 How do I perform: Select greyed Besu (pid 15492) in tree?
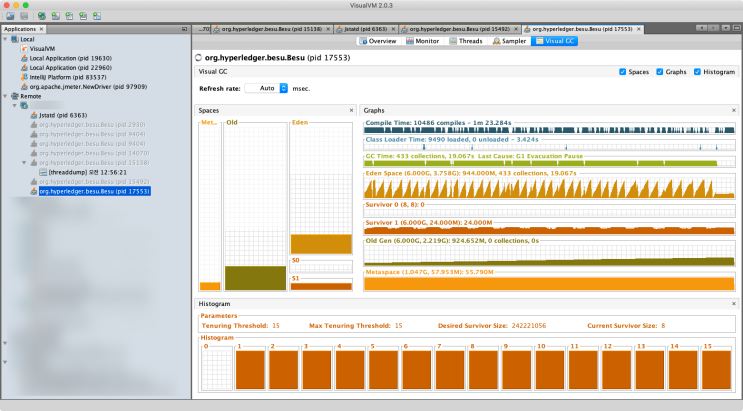click(94, 182)
